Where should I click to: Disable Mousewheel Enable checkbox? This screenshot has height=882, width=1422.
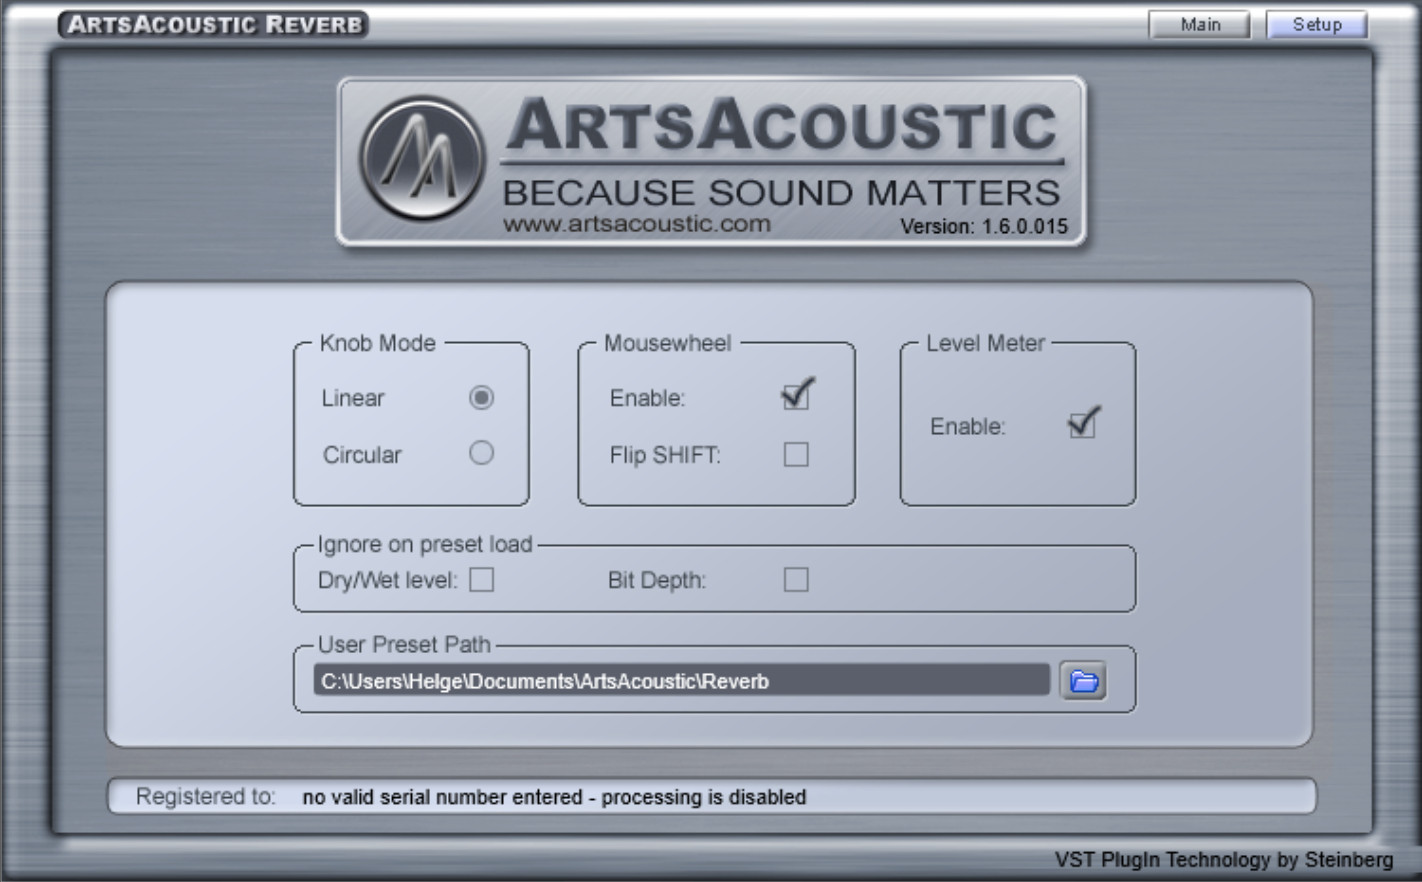pos(797,395)
